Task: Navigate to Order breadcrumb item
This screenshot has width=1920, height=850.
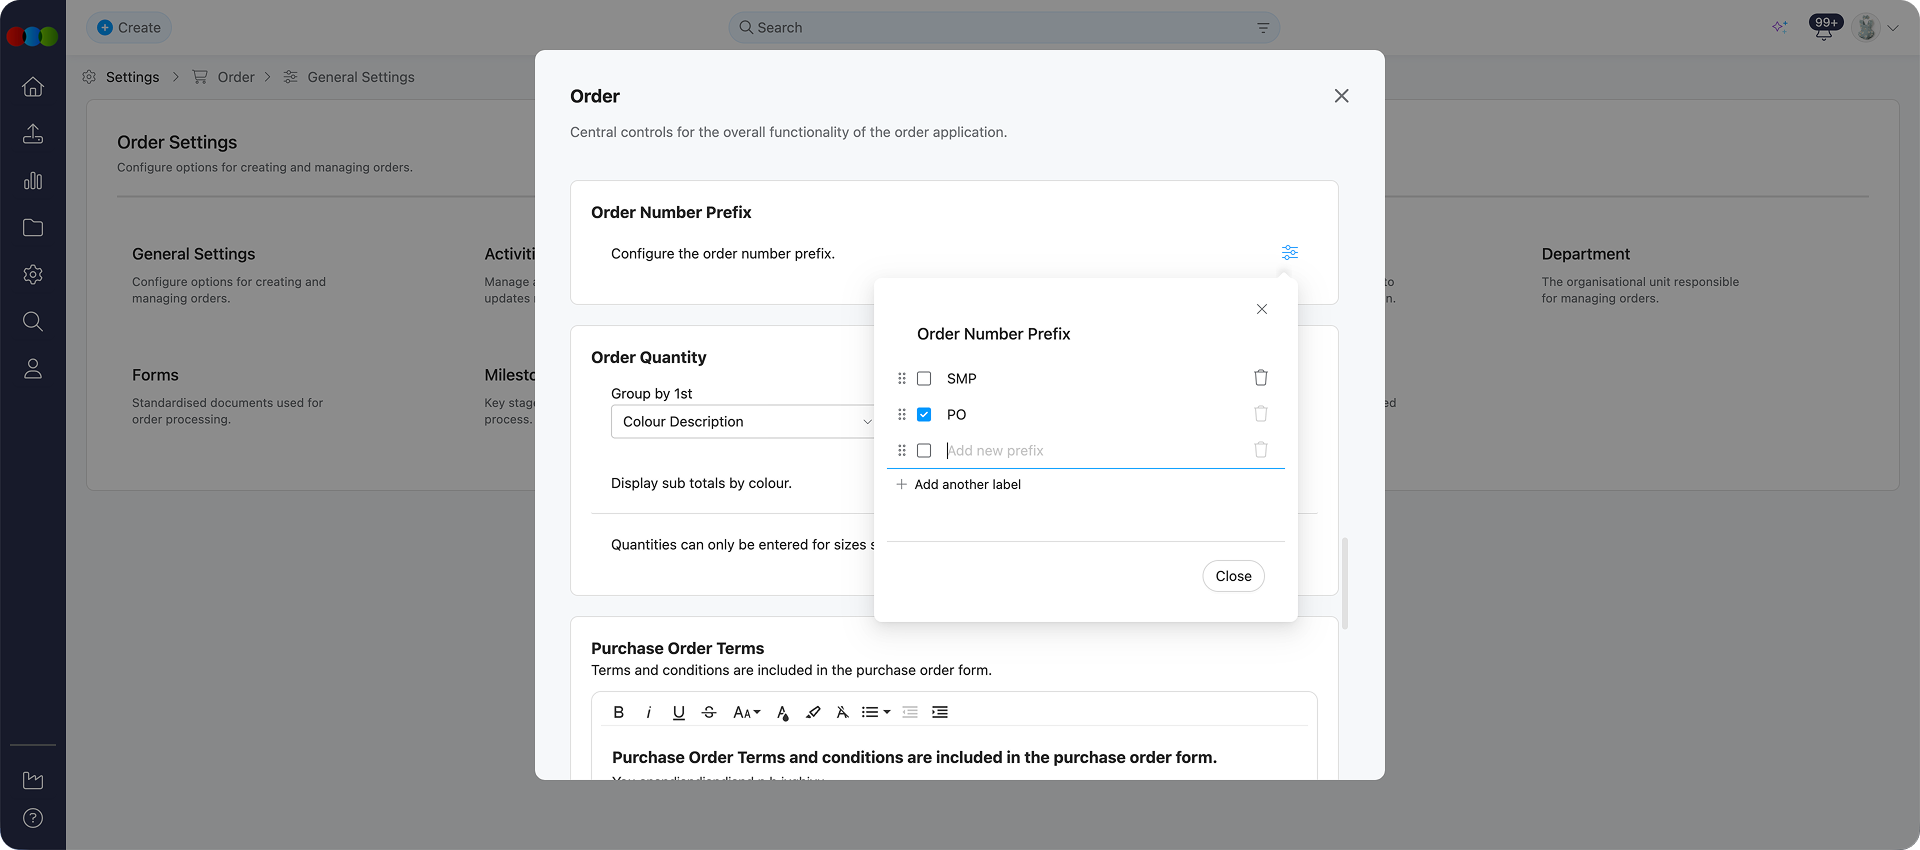Action: coord(236,77)
